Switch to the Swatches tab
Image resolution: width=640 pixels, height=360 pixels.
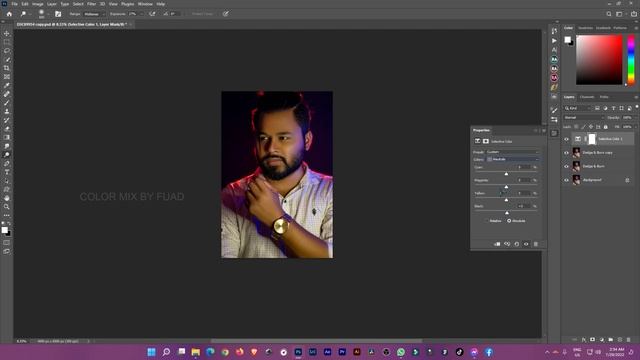585,28
